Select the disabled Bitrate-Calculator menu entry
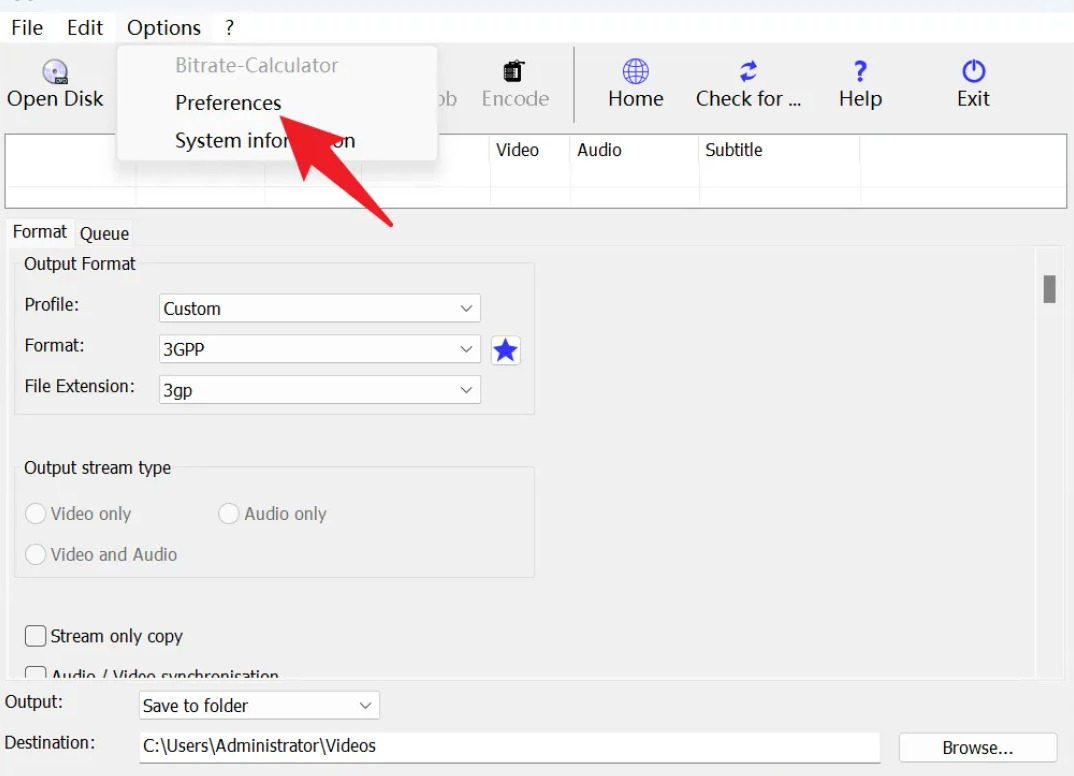 pyautogui.click(x=257, y=65)
